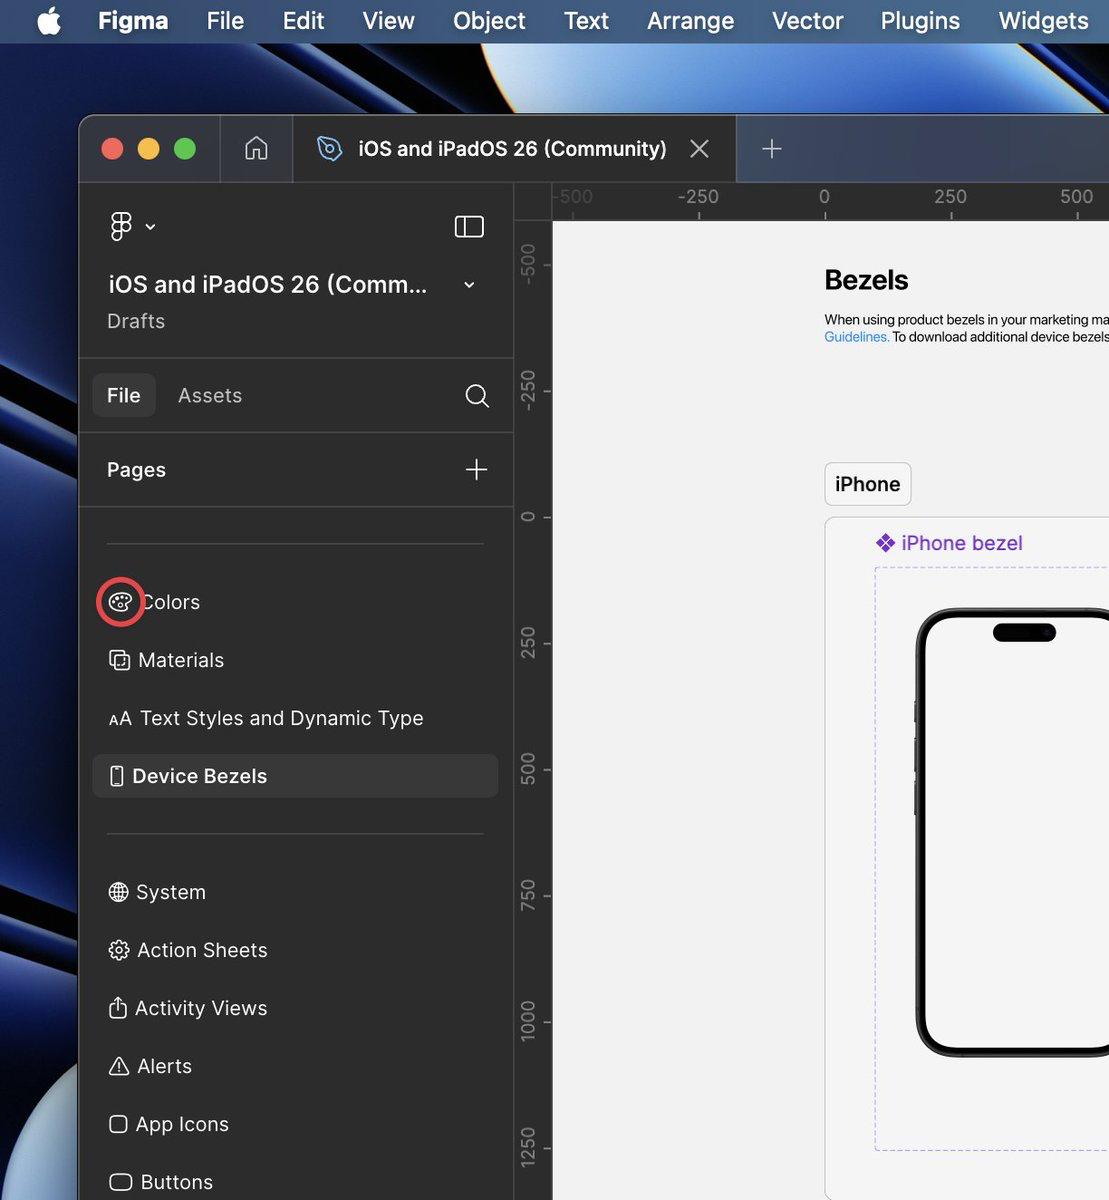Viewport: 1109px width, 1200px height.
Task: Open the Activity Views page
Action: (x=295, y=1008)
